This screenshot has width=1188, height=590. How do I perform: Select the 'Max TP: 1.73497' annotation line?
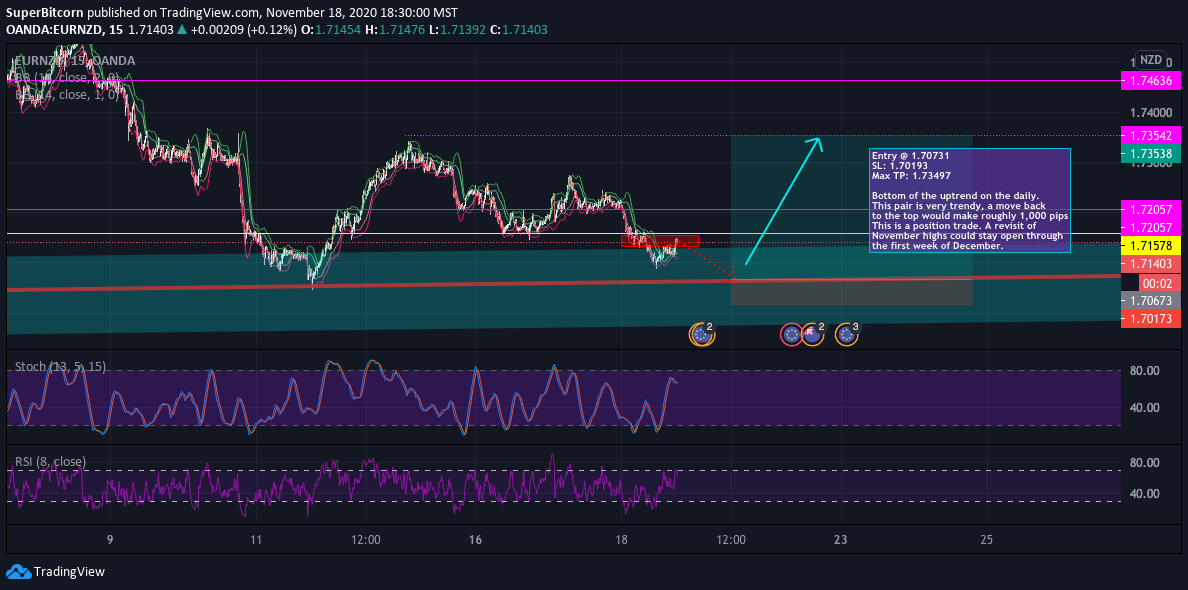[x=910, y=175]
